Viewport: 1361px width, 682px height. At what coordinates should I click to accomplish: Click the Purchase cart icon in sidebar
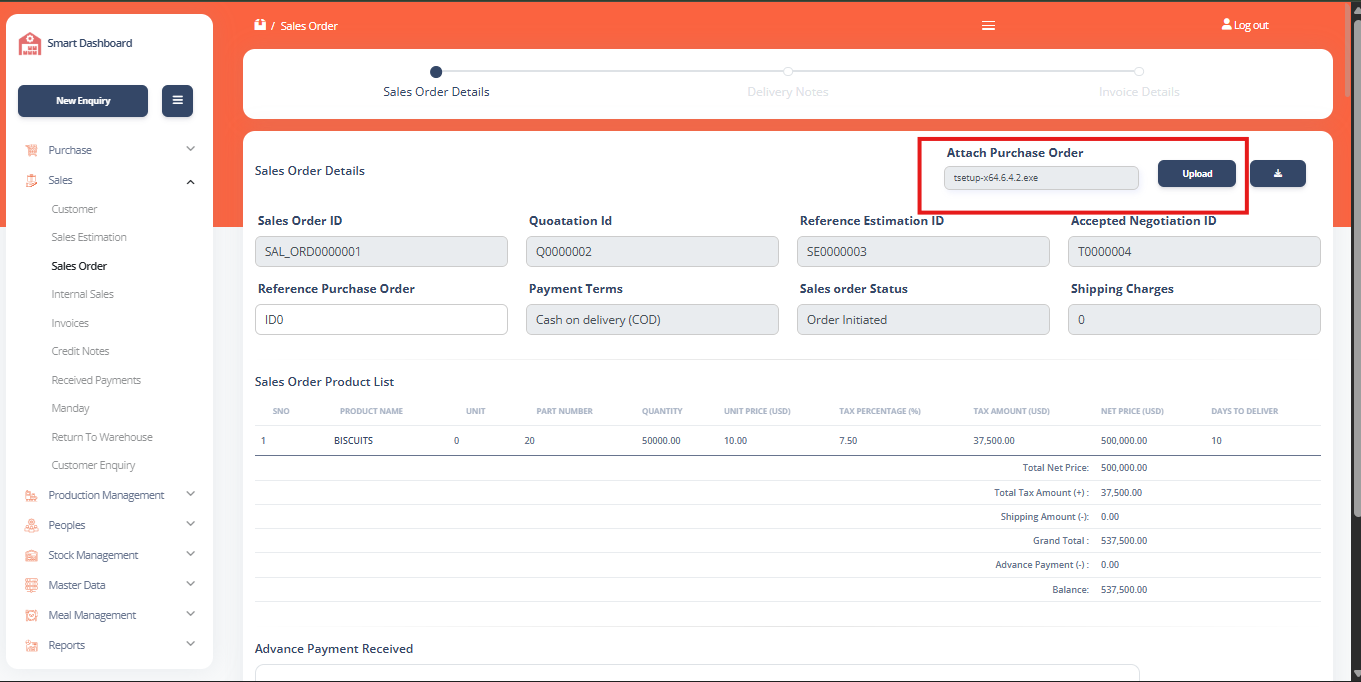31,150
